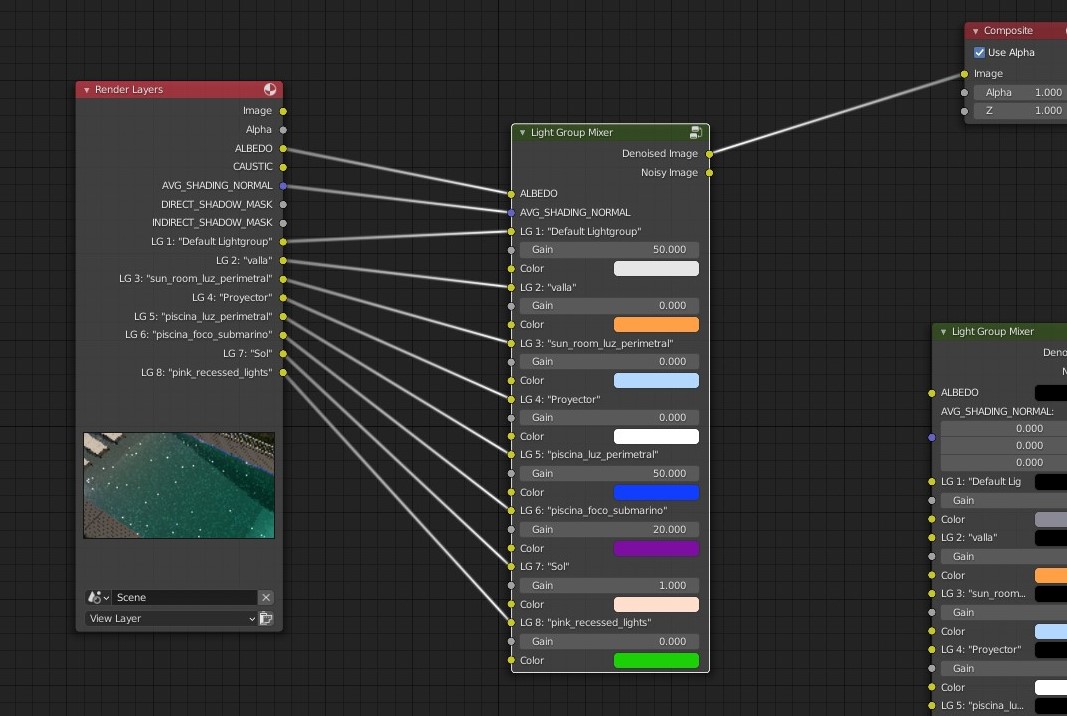Click the Alpha 1.000 field in Composite
The image size is (1067, 716).
point(1019,93)
